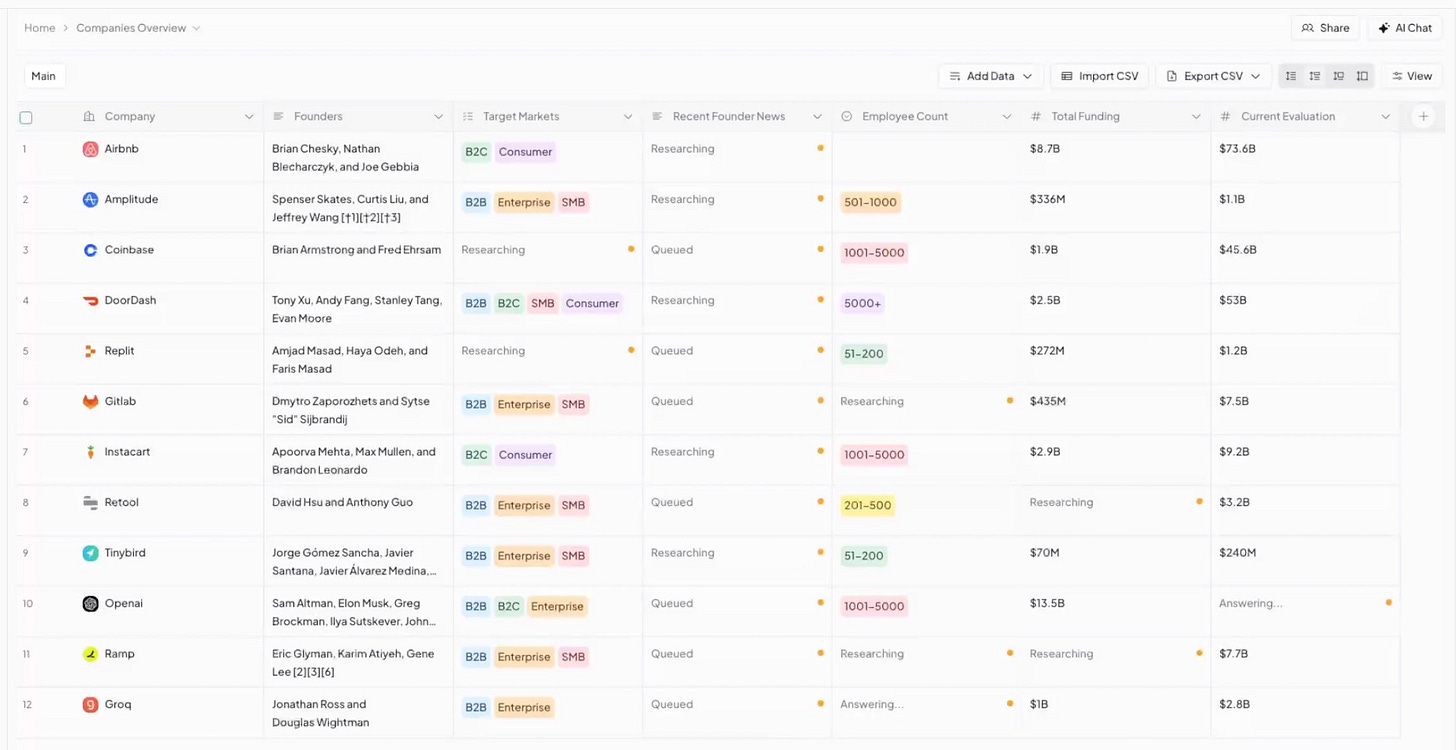Click the 201-500 tag in Retool row
1456x750 pixels.
click(x=867, y=506)
